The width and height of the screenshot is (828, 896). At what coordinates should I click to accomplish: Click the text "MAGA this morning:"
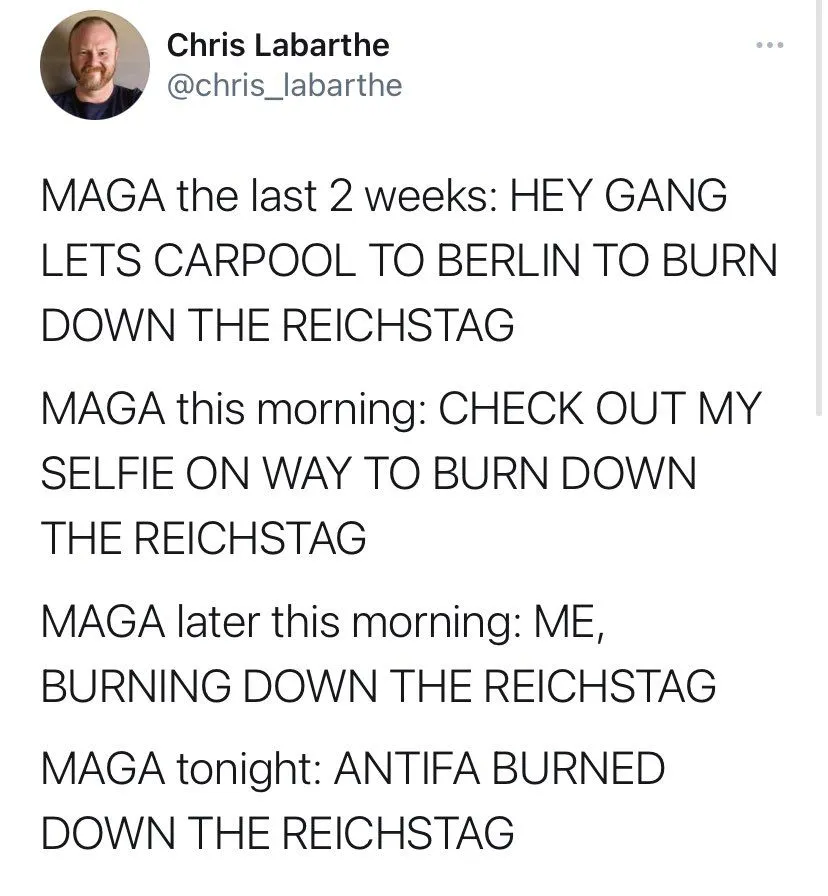point(233,409)
